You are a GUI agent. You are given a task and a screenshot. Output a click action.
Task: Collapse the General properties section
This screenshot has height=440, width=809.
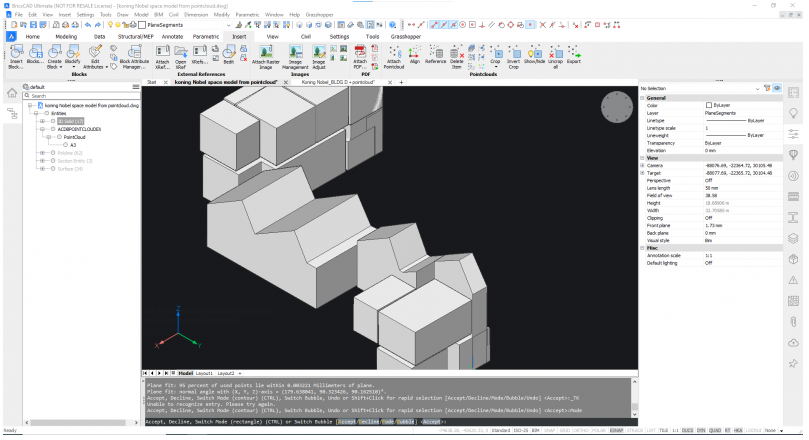643,98
